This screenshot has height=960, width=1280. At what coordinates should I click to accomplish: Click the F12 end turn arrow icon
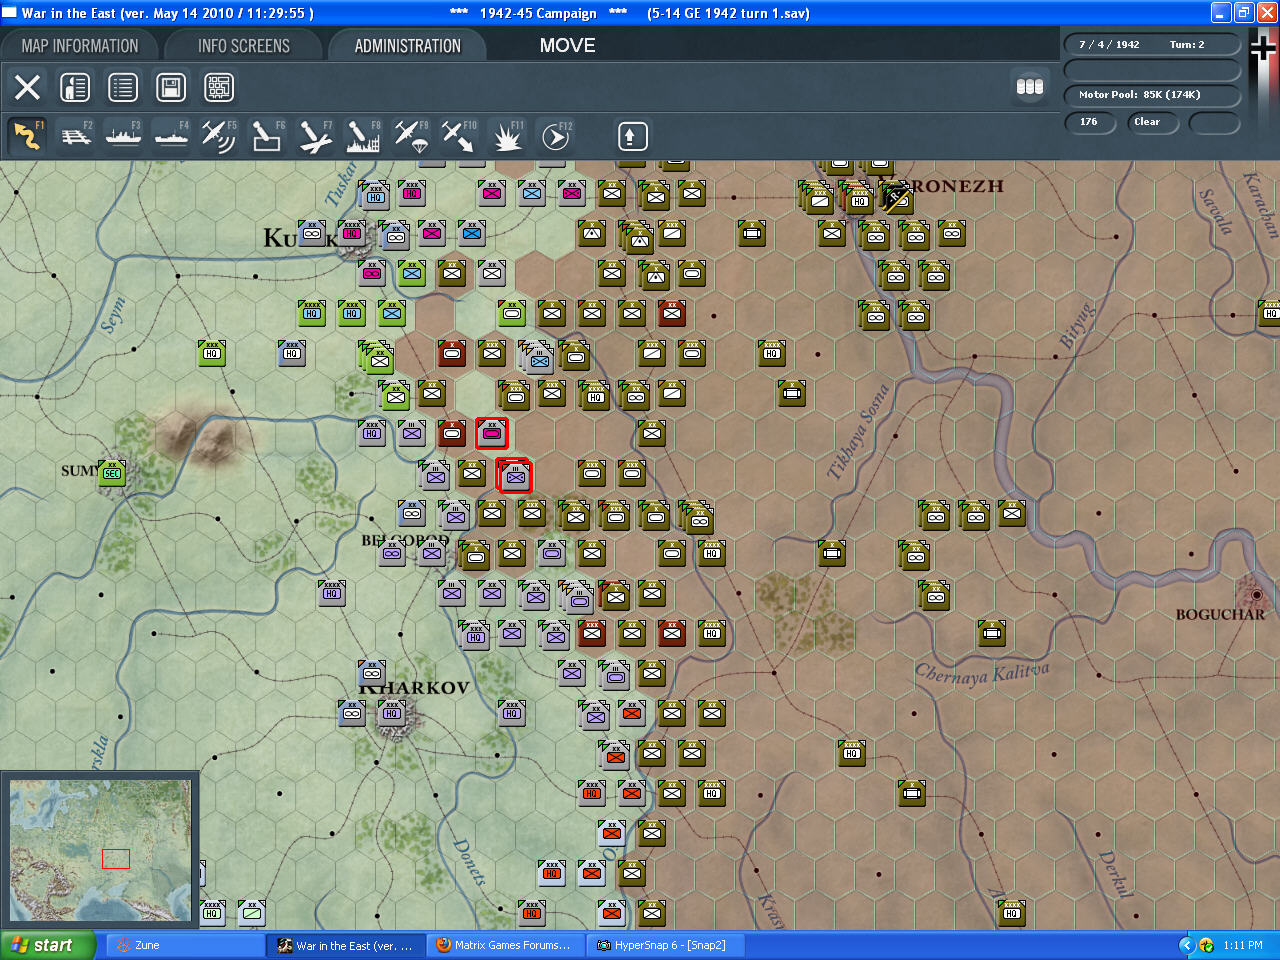coord(555,136)
